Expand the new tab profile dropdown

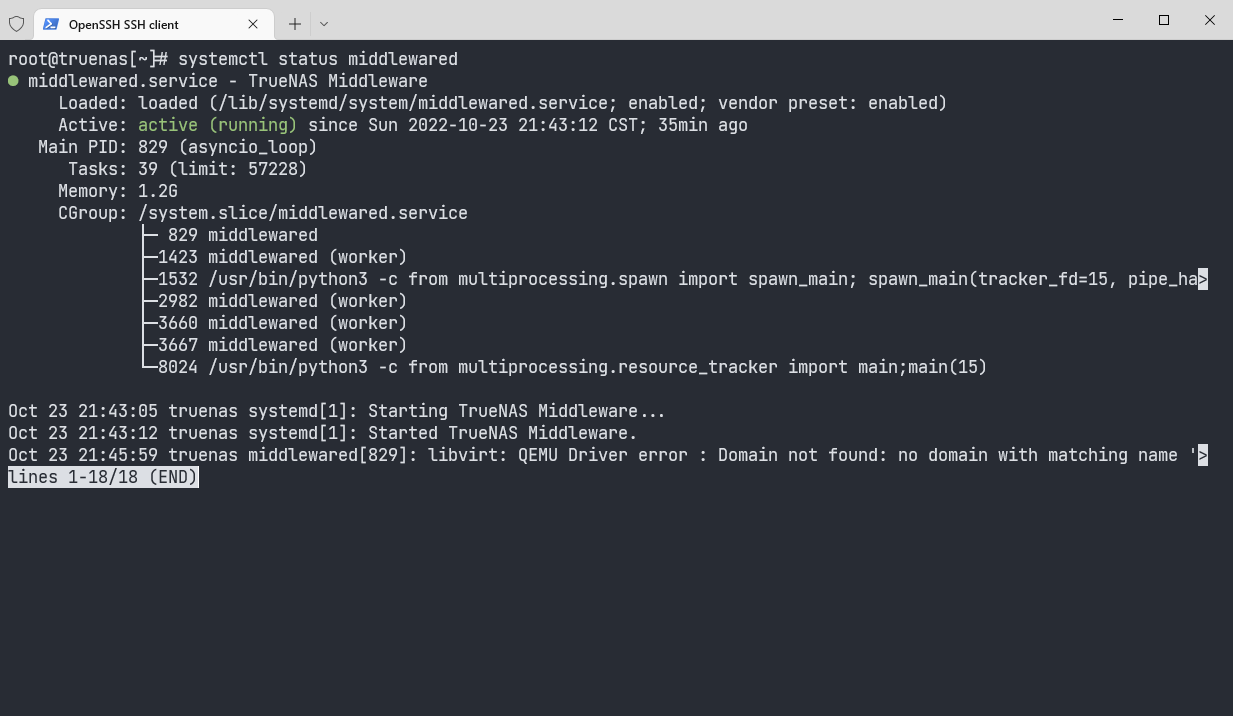point(324,24)
